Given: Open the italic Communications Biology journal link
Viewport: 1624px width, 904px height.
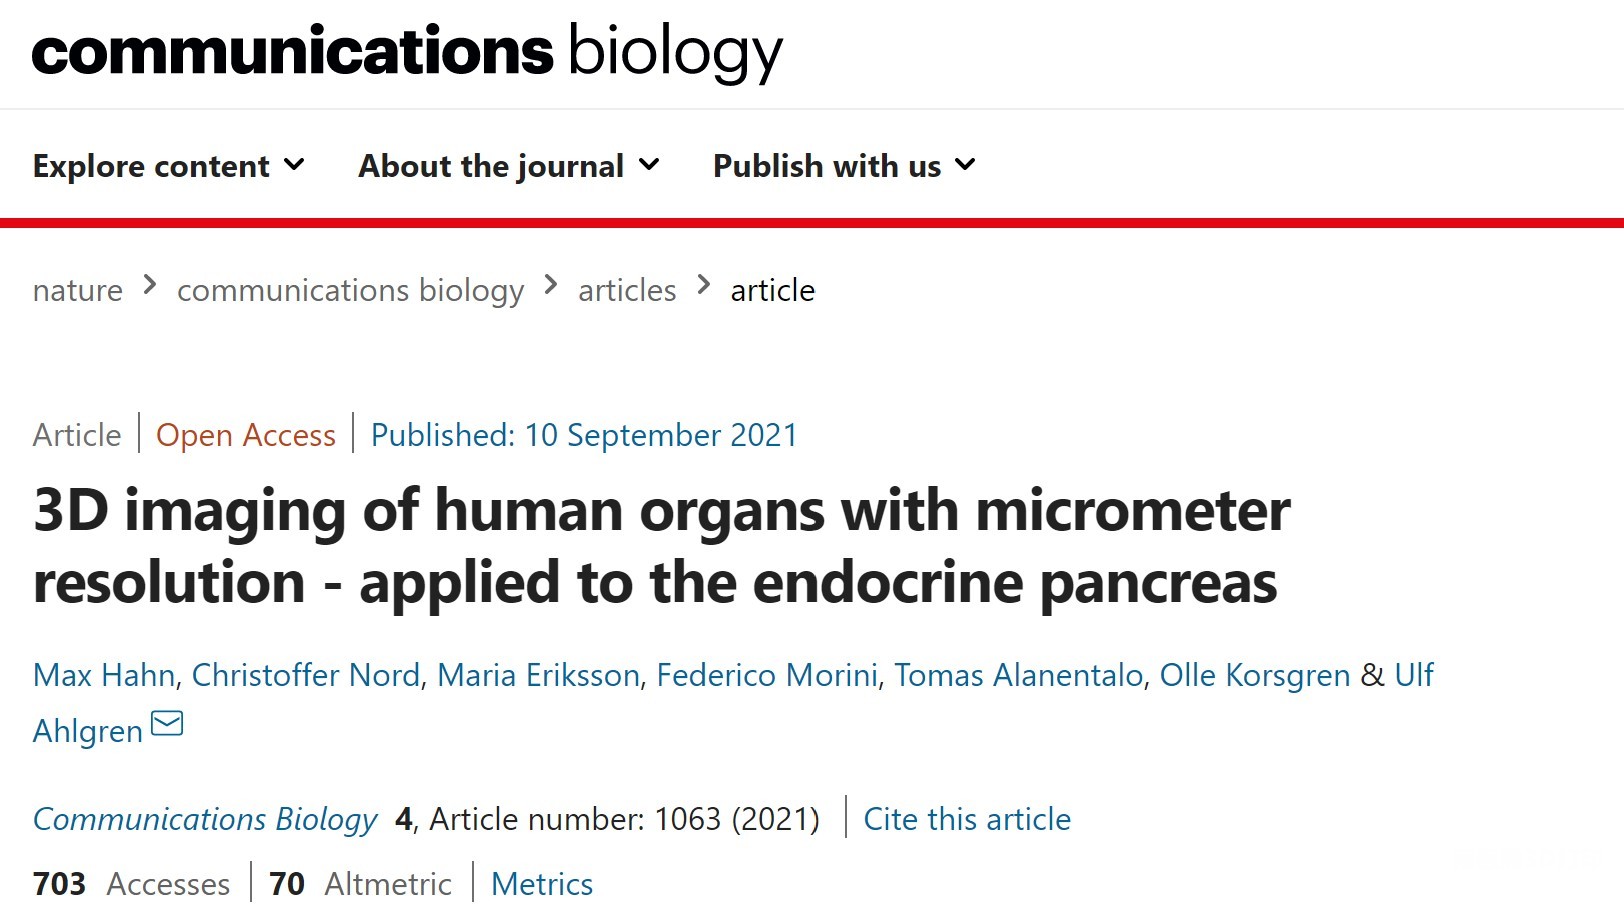Looking at the screenshot, I should point(205,819).
